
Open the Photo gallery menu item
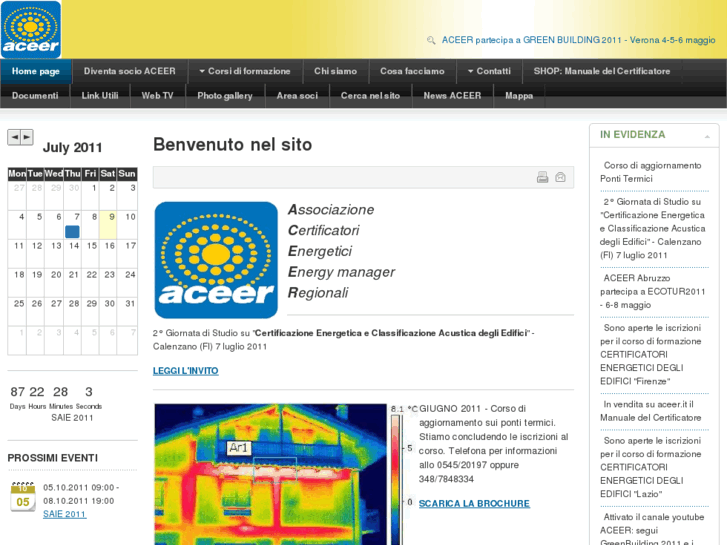tap(225, 96)
